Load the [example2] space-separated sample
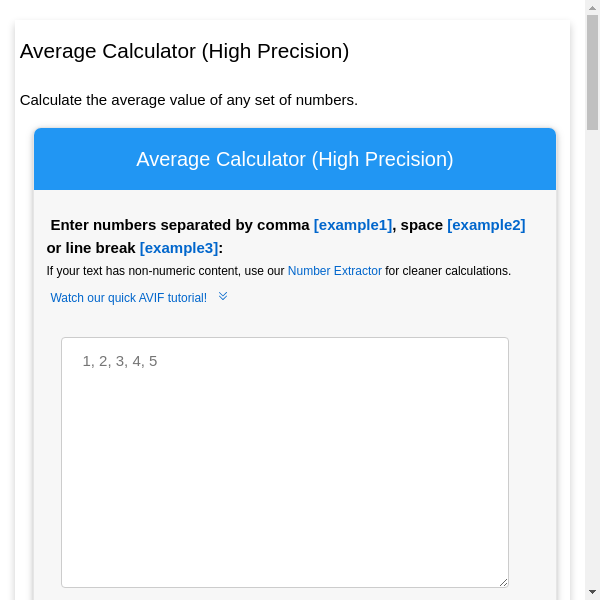 click(486, 225)
